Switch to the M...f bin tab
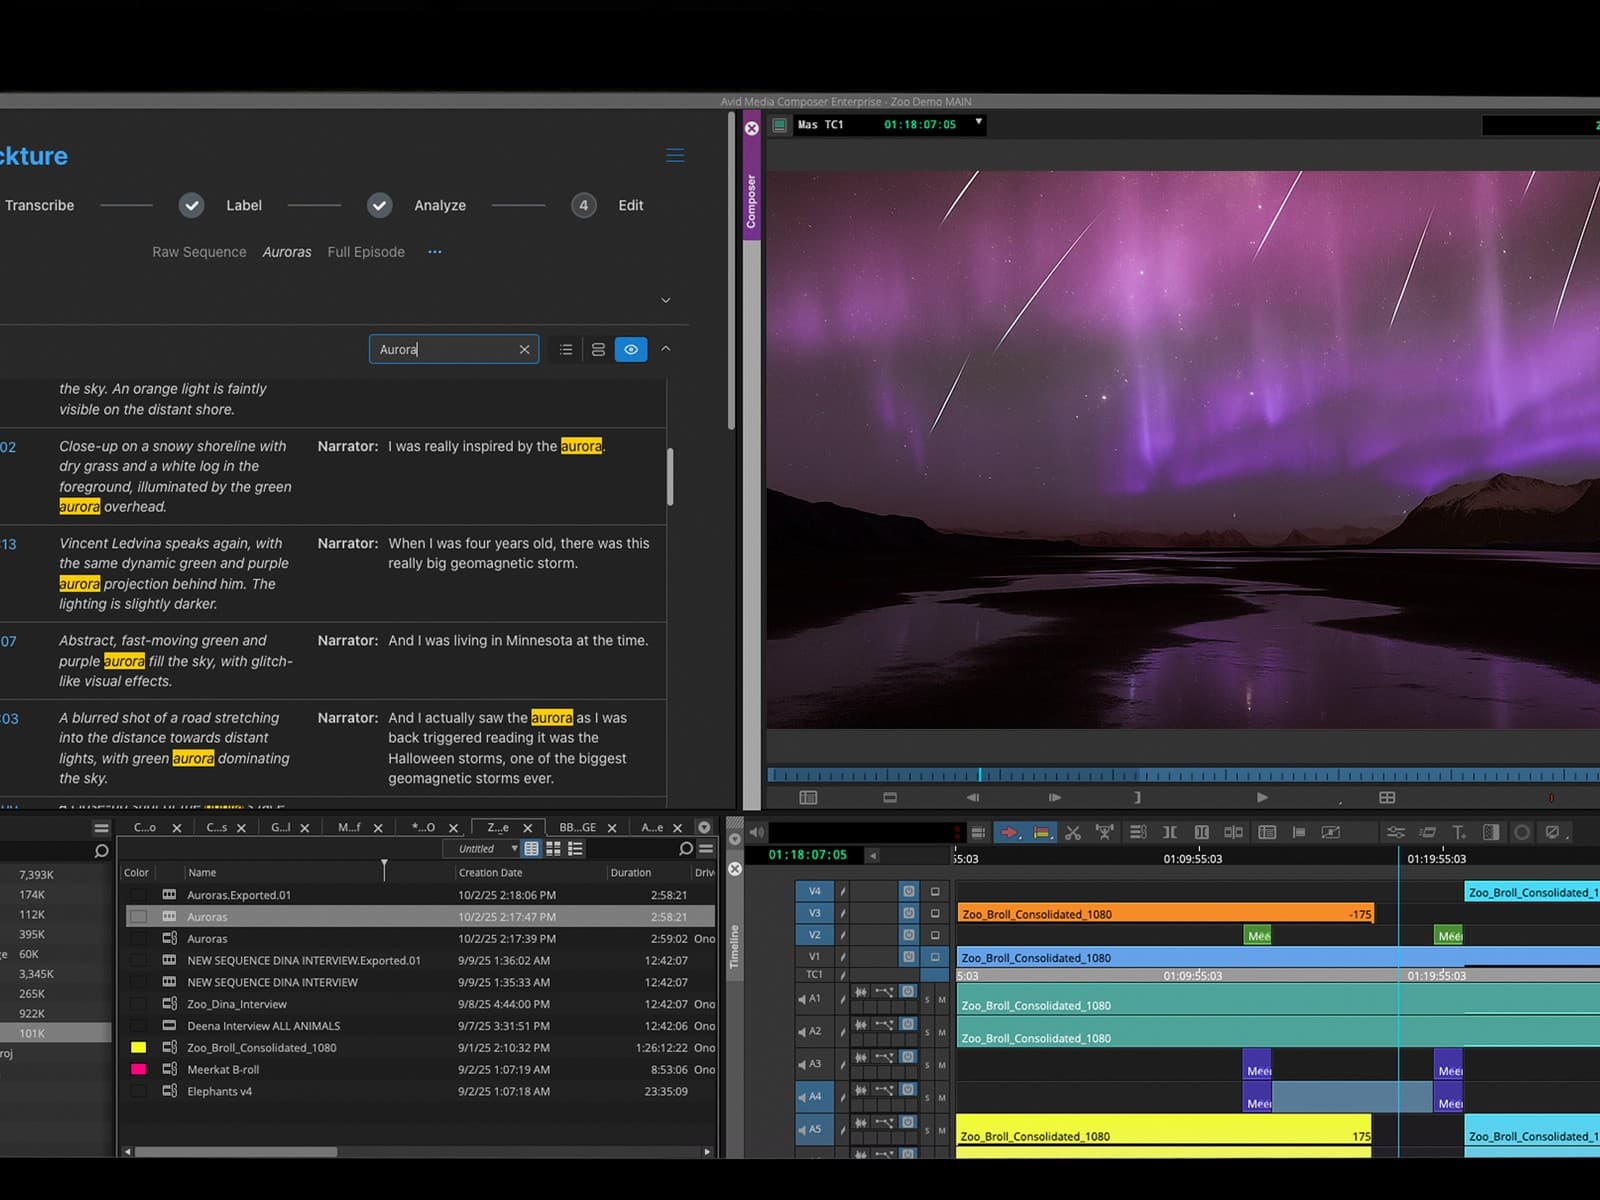Screen dimensions: 1600x1200 [349, 827]
